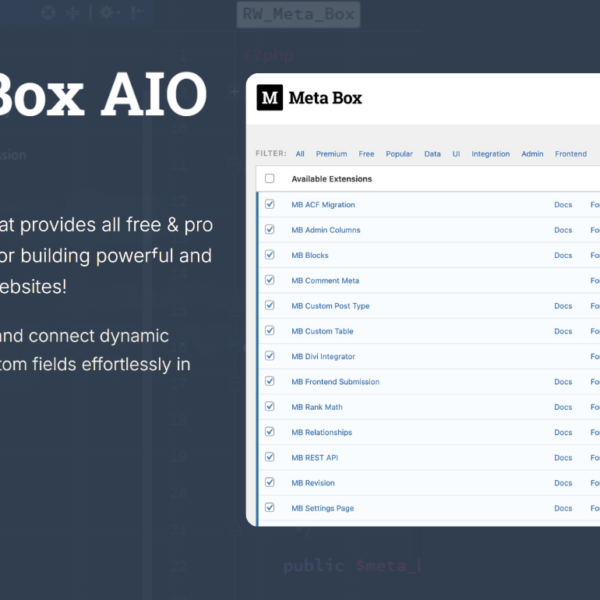
Task: Uncheck the MB ACF Migration checkbox
Action: click(x=269, y=204)
